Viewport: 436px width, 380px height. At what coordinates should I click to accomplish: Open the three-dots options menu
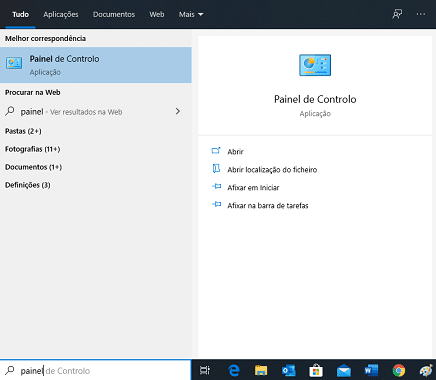point(421,14)
